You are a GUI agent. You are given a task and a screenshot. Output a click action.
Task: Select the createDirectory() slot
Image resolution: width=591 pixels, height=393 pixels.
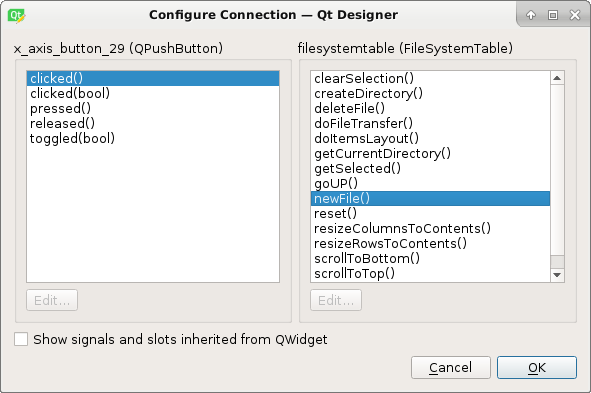pos(430,93)
